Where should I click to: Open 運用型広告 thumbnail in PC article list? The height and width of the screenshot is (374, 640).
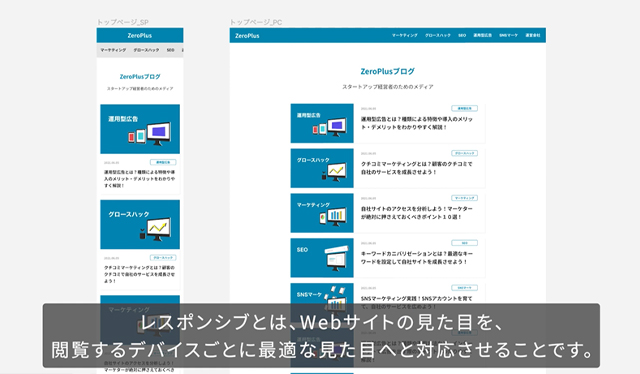(x=322, y=123)
